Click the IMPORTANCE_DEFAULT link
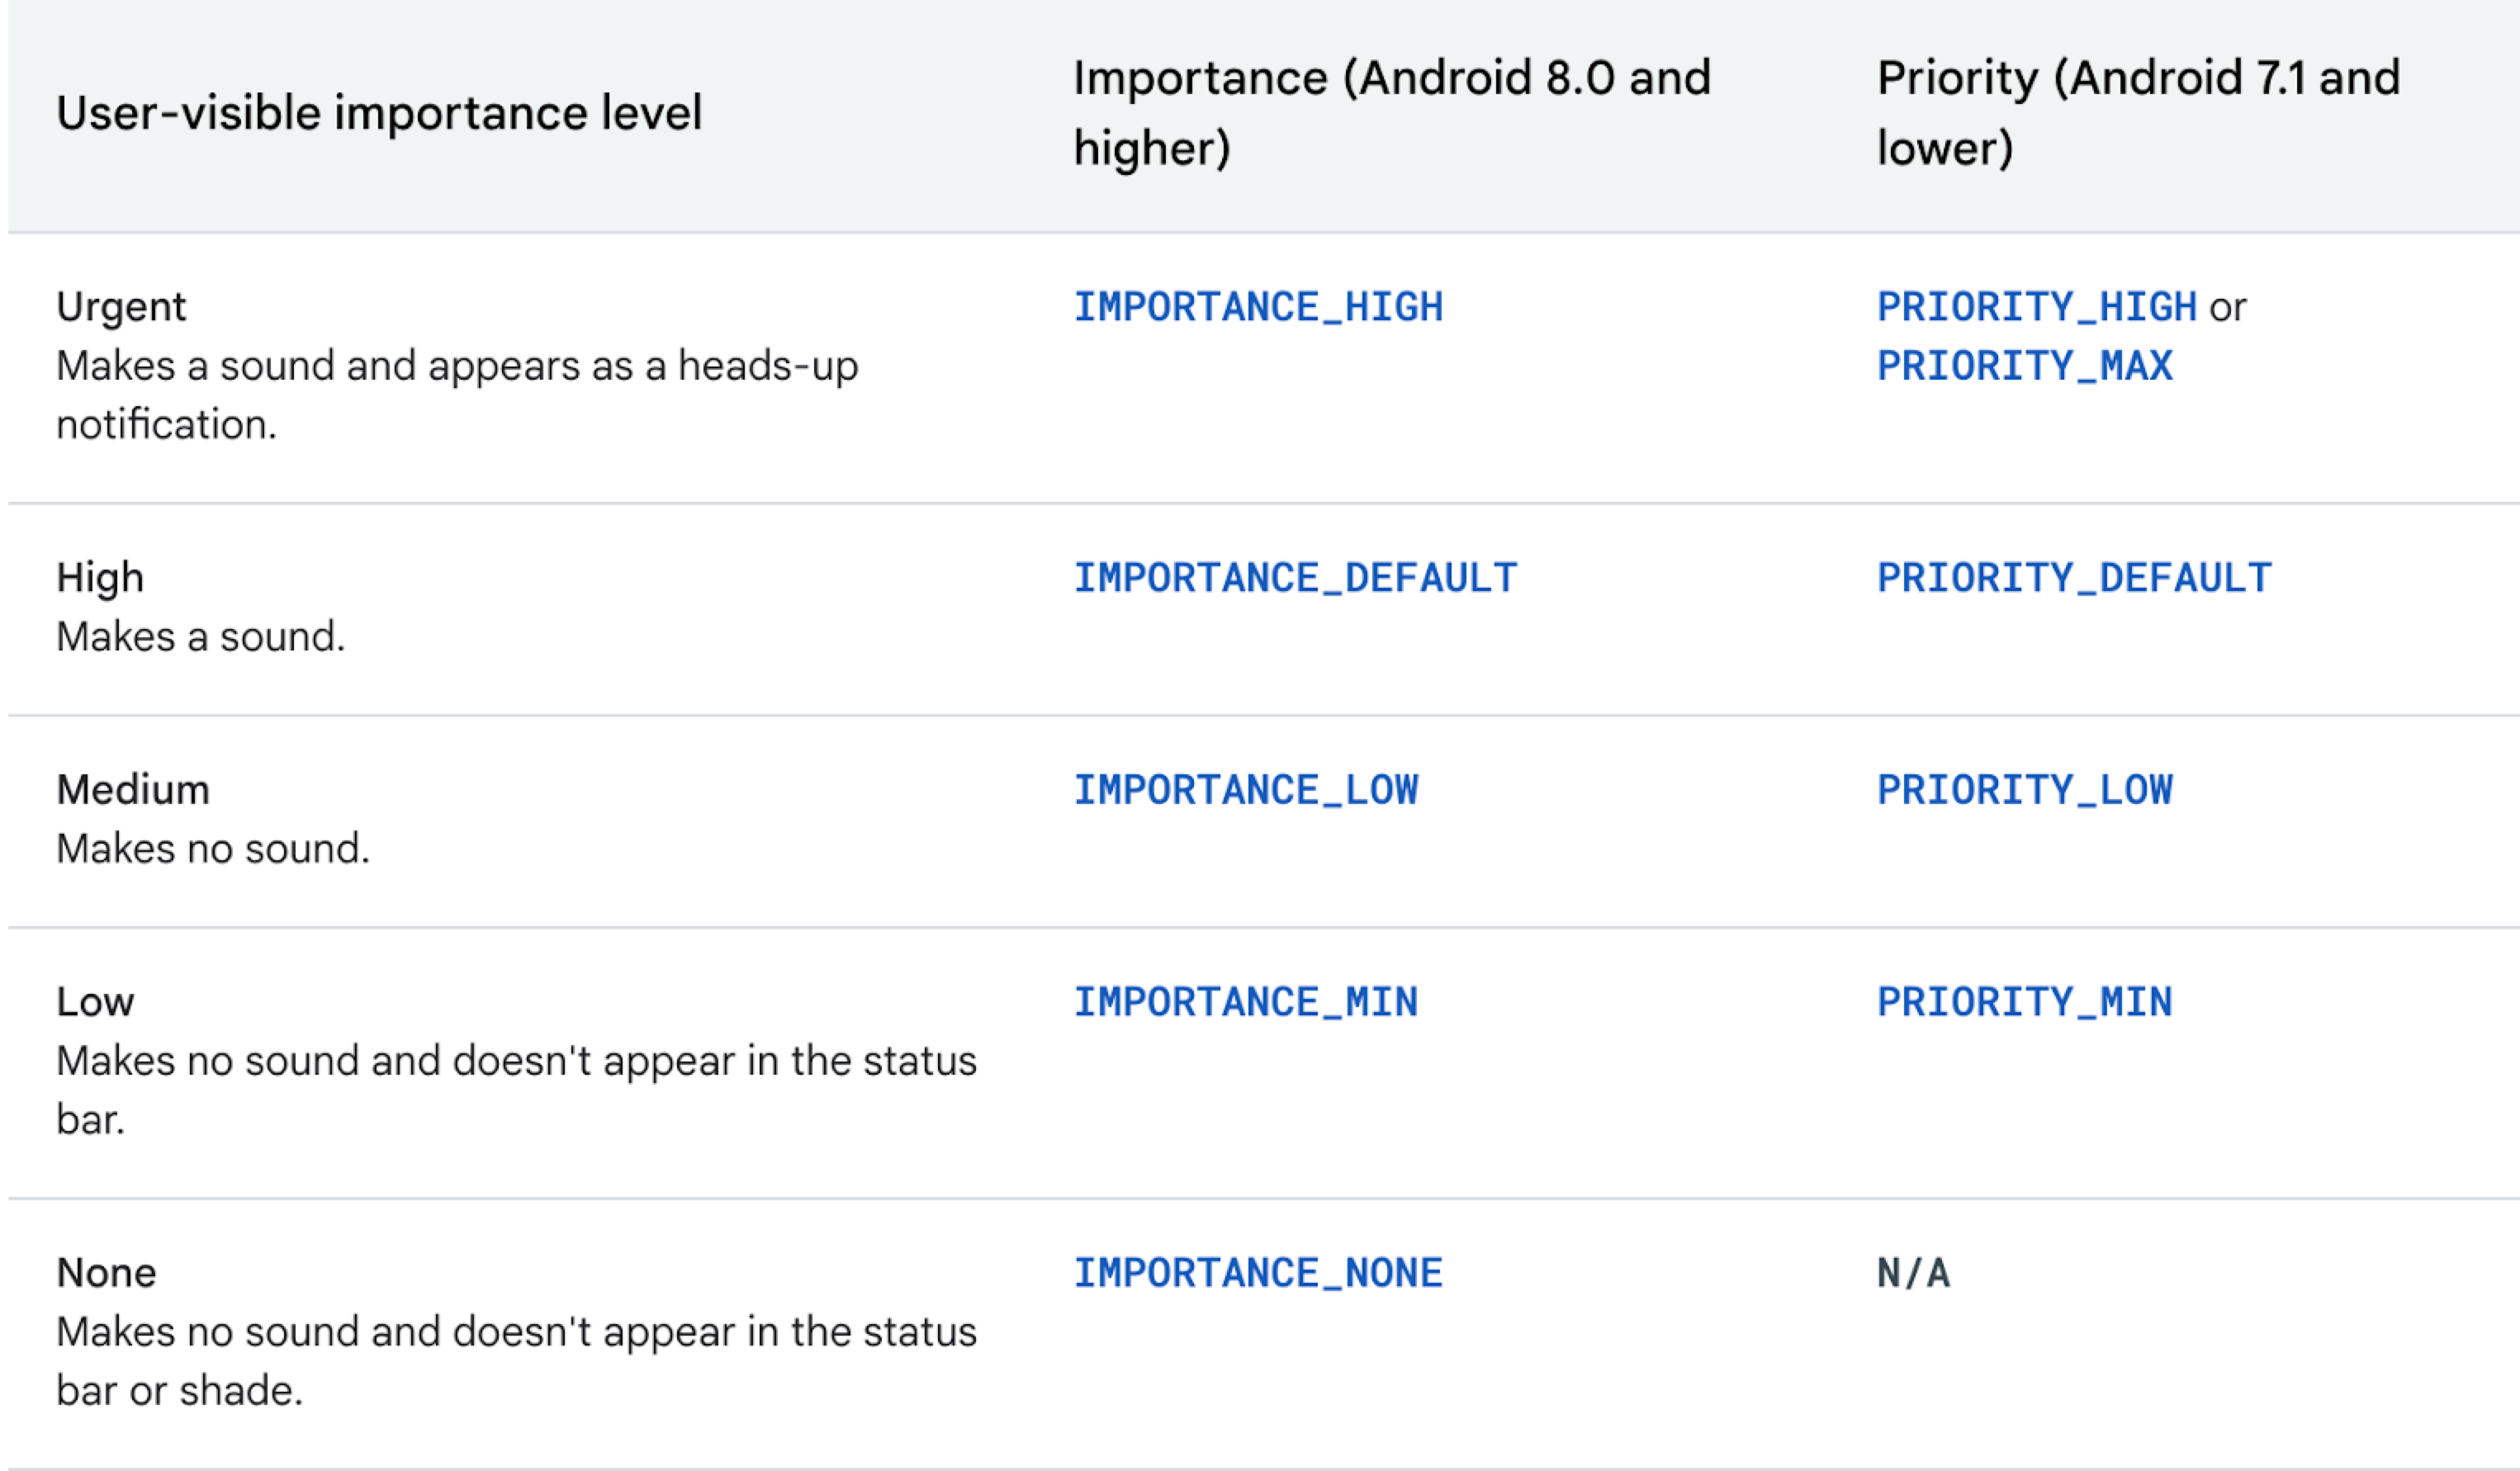Image resolution: width=2520 pixels, height=1471 pixels. [x=1295, y=578]
